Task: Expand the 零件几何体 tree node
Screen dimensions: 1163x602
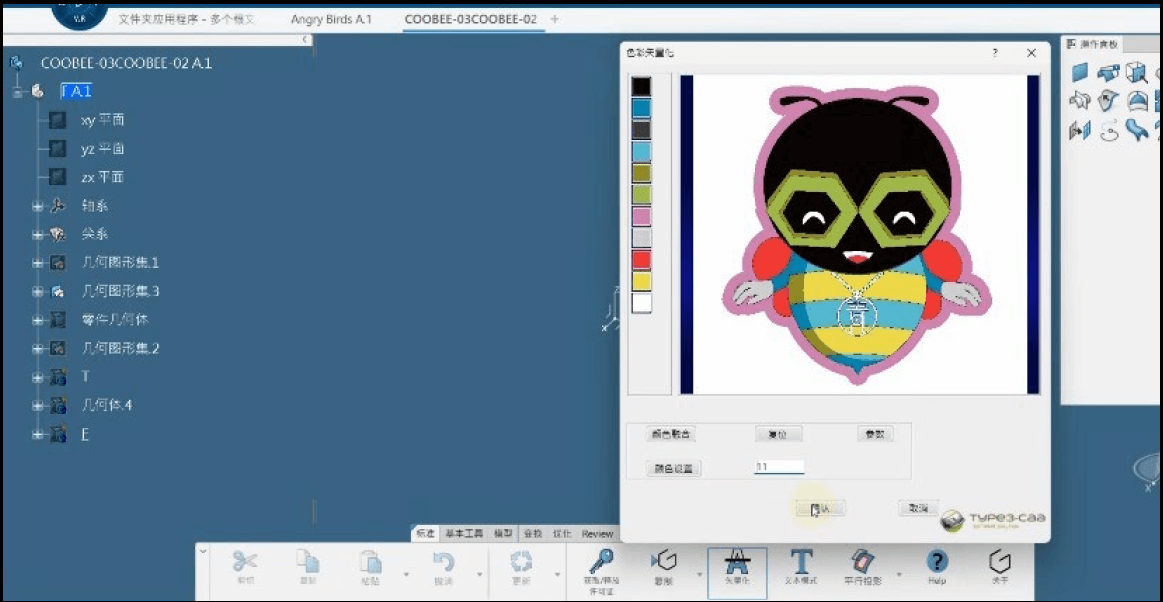Action: point(37,320)
